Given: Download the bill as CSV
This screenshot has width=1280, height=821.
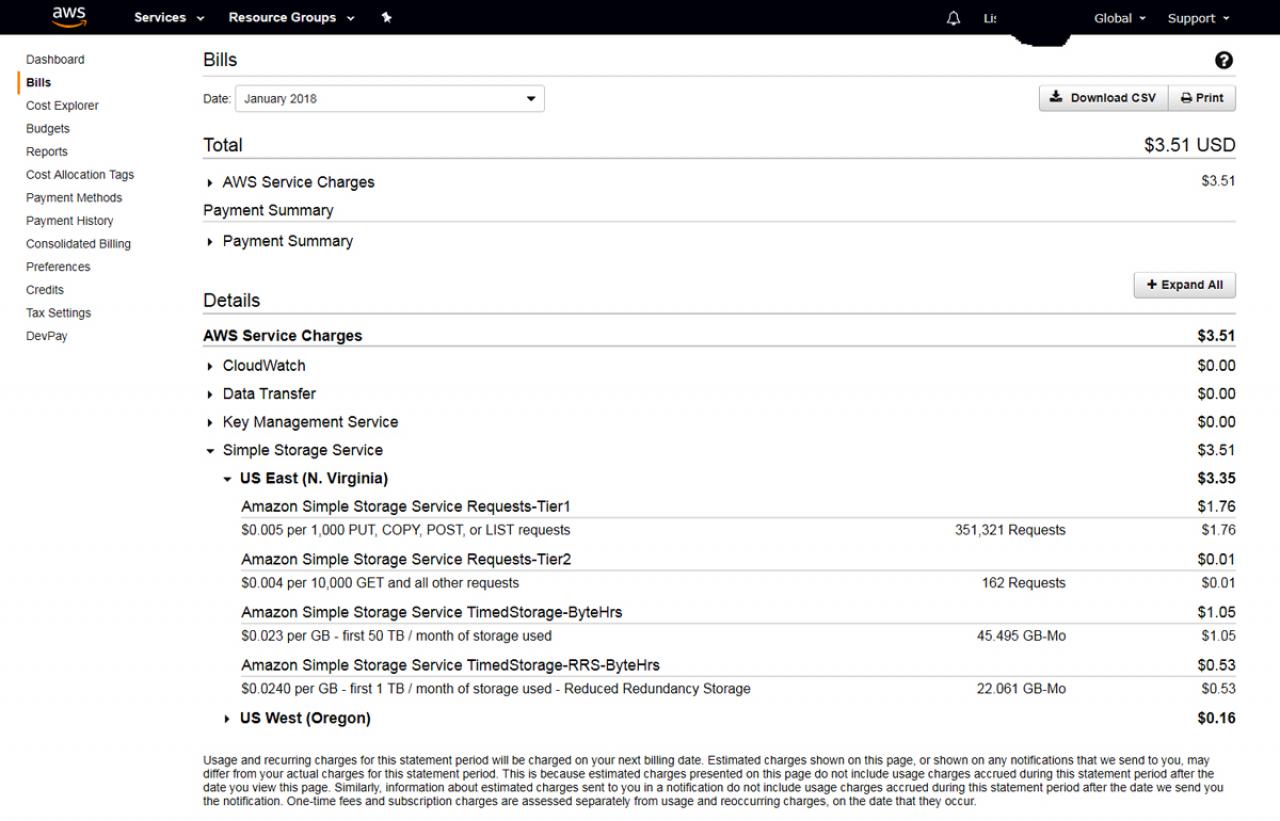Looking at the screenshot, I should tap(1103, 98).
